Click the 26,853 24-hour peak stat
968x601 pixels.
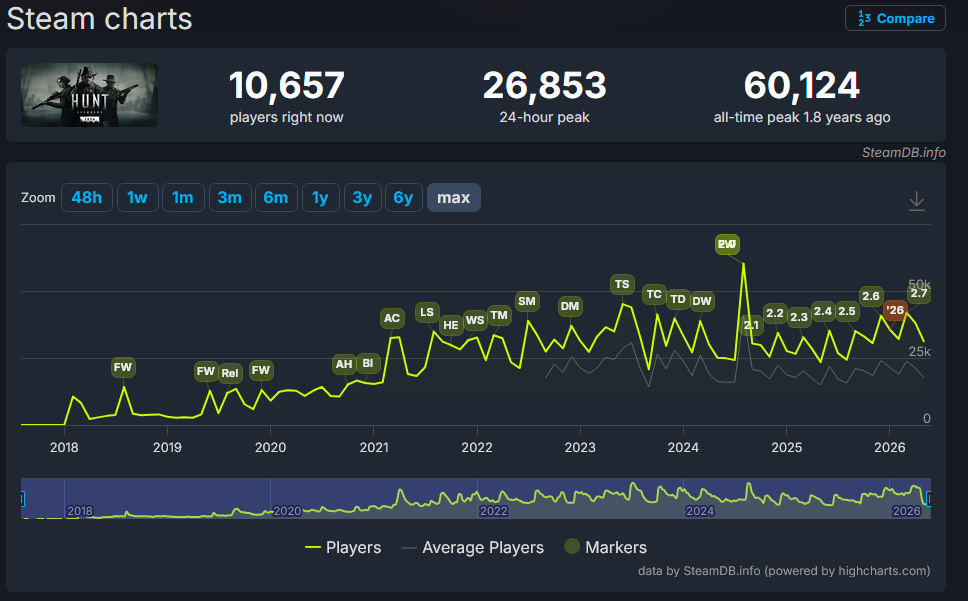pyautogui.click(x=544, y=95)
